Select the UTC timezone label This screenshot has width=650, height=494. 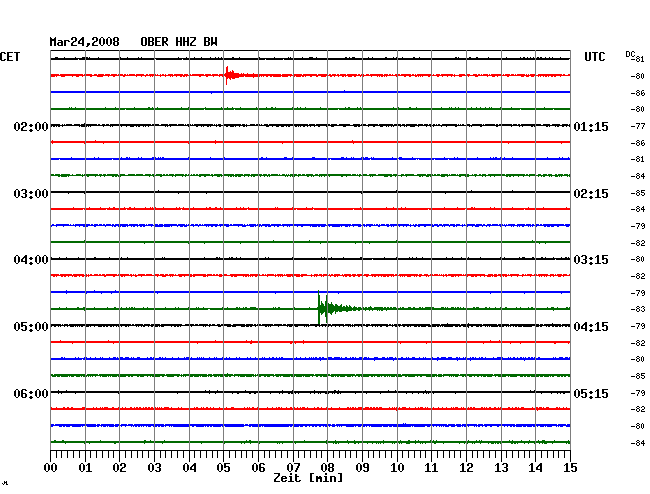click(594, 57)
